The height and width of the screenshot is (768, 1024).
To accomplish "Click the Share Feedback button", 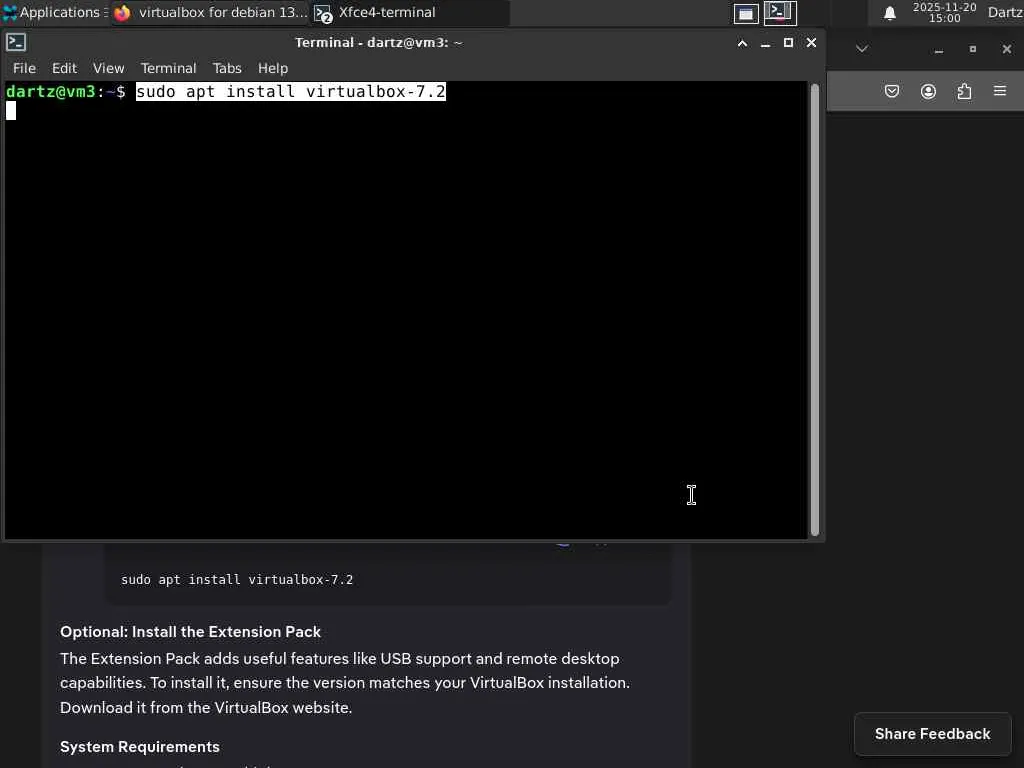I will click(x=933, y=734).
